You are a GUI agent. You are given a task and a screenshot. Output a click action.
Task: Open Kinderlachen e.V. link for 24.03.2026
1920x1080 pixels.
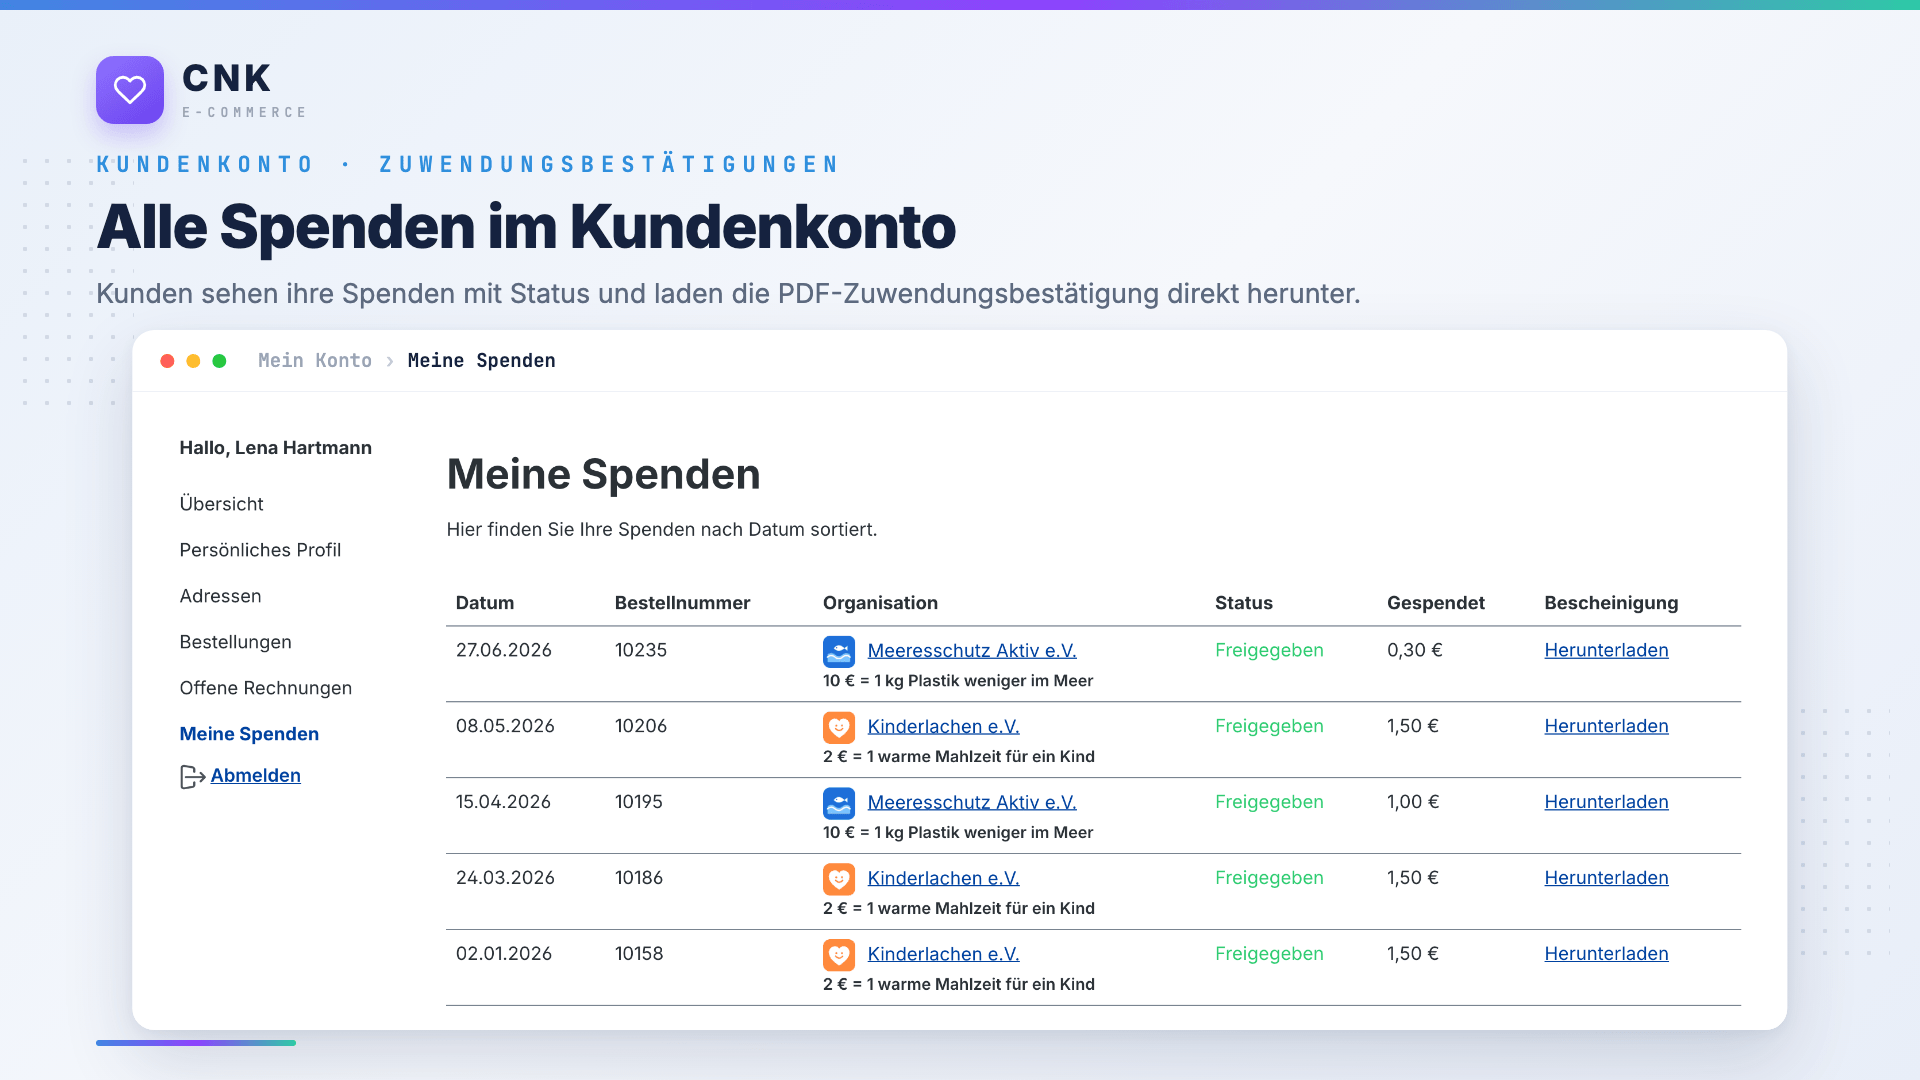point(943,879)
